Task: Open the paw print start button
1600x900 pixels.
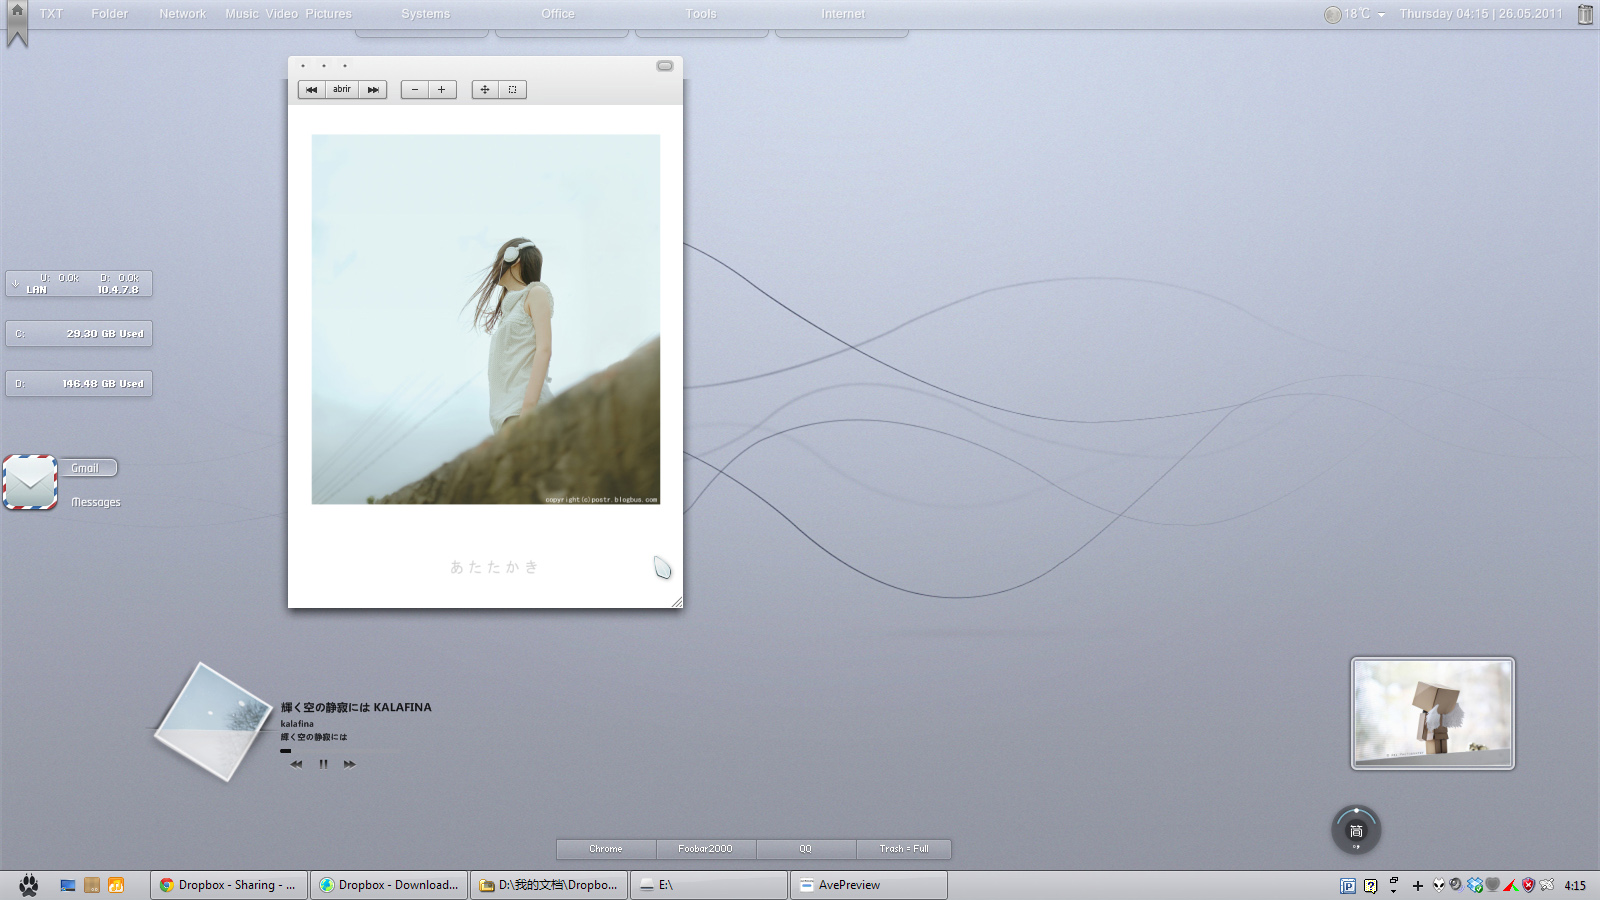Action: click(x=28, y=885)
